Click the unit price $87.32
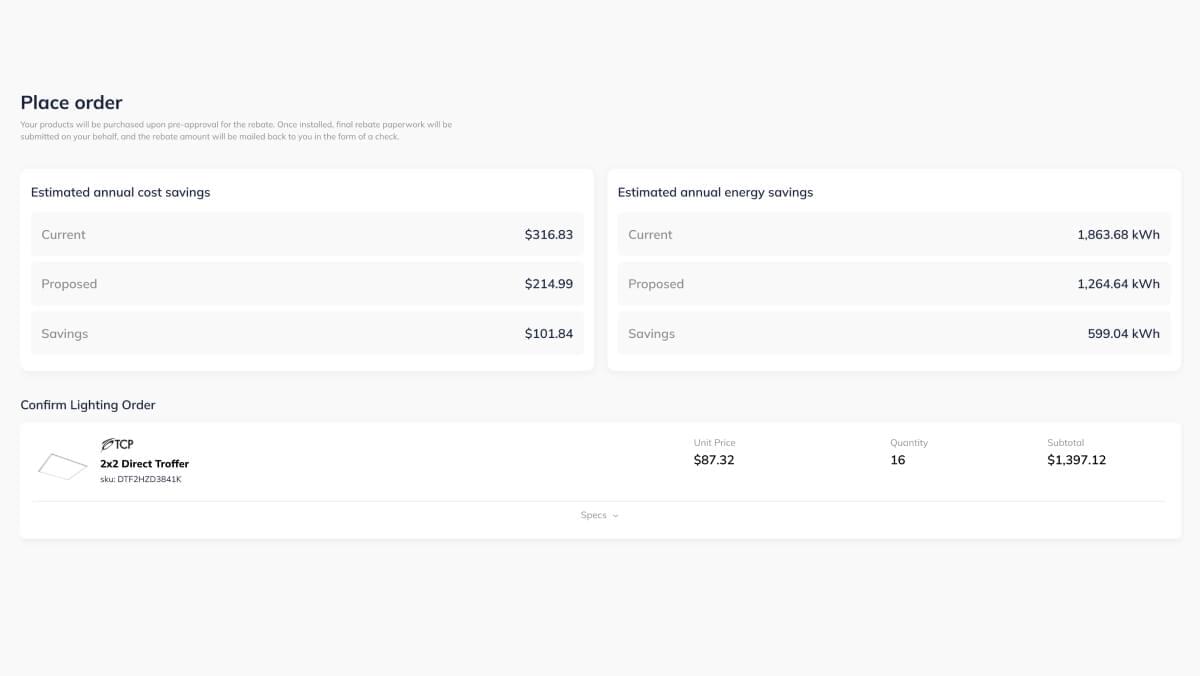The image size is (1200, 676). (x=714, y=460)
